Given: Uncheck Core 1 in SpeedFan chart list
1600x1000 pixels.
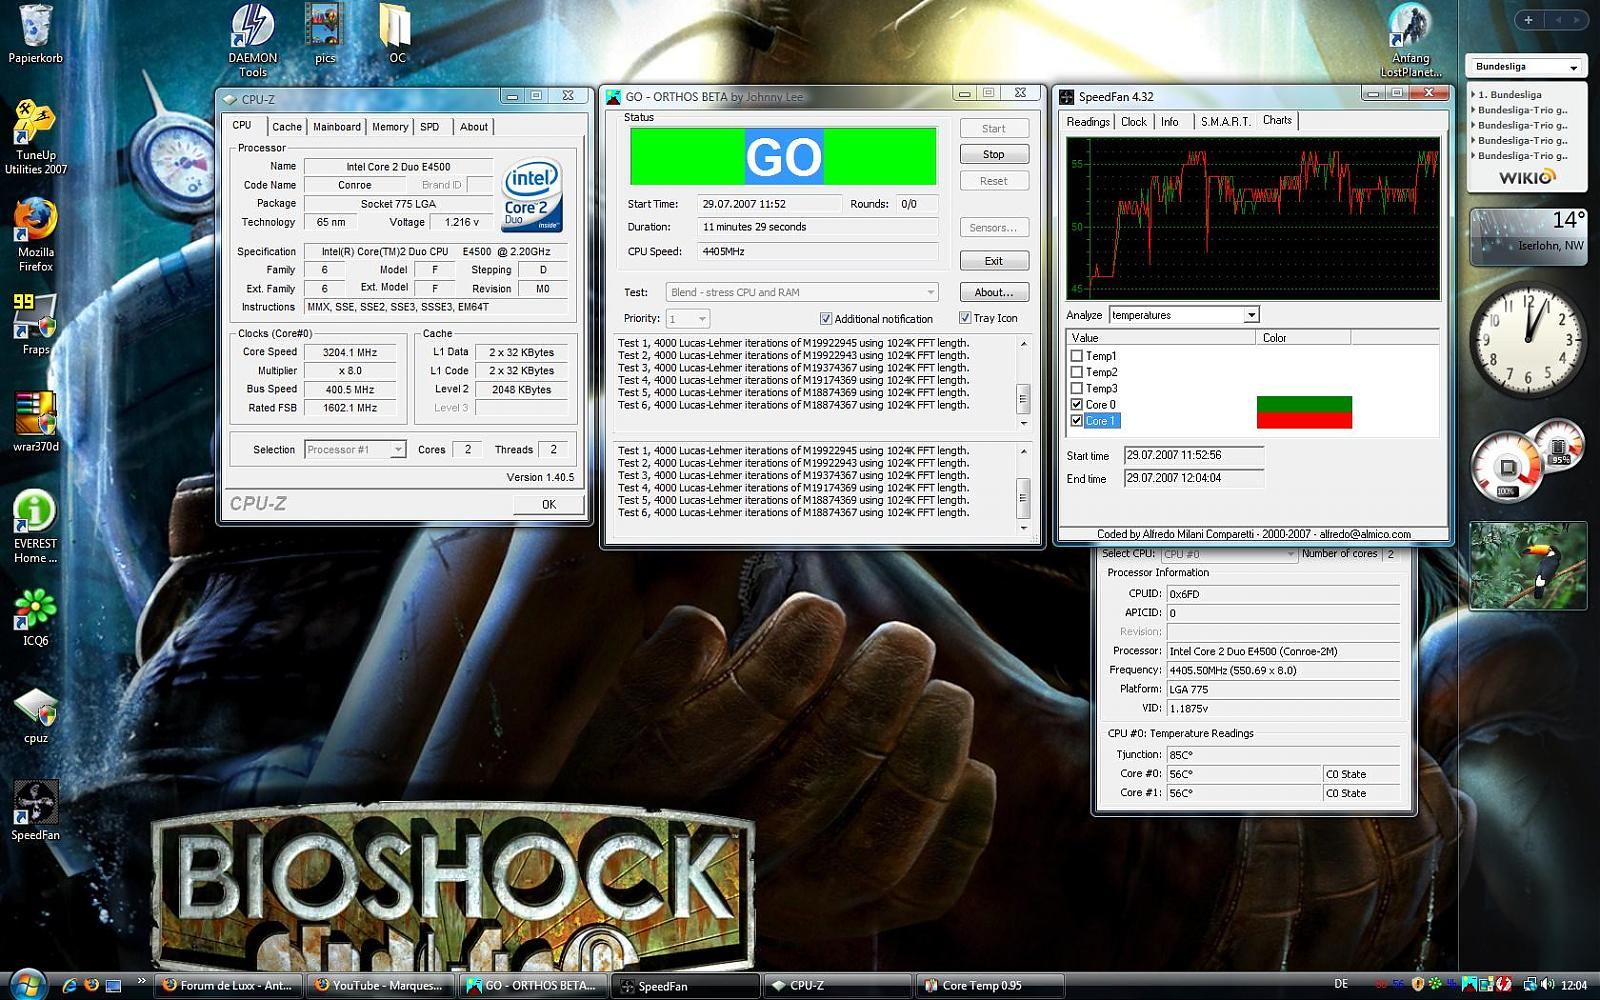Looking at the screenshot, I should pyautogui.click(x=1076, y=420).
